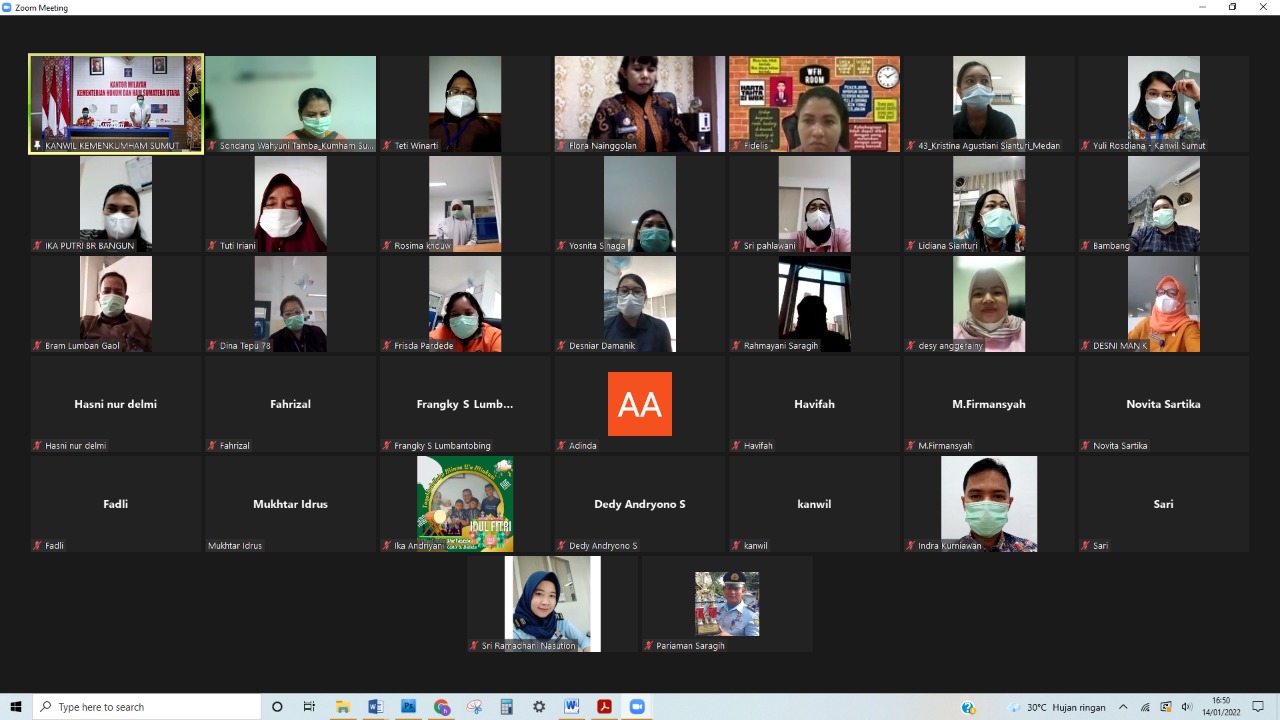Click the Cortana circle icon
The height and width of the screenshot is (720, 1280).
tap(277, 707)
